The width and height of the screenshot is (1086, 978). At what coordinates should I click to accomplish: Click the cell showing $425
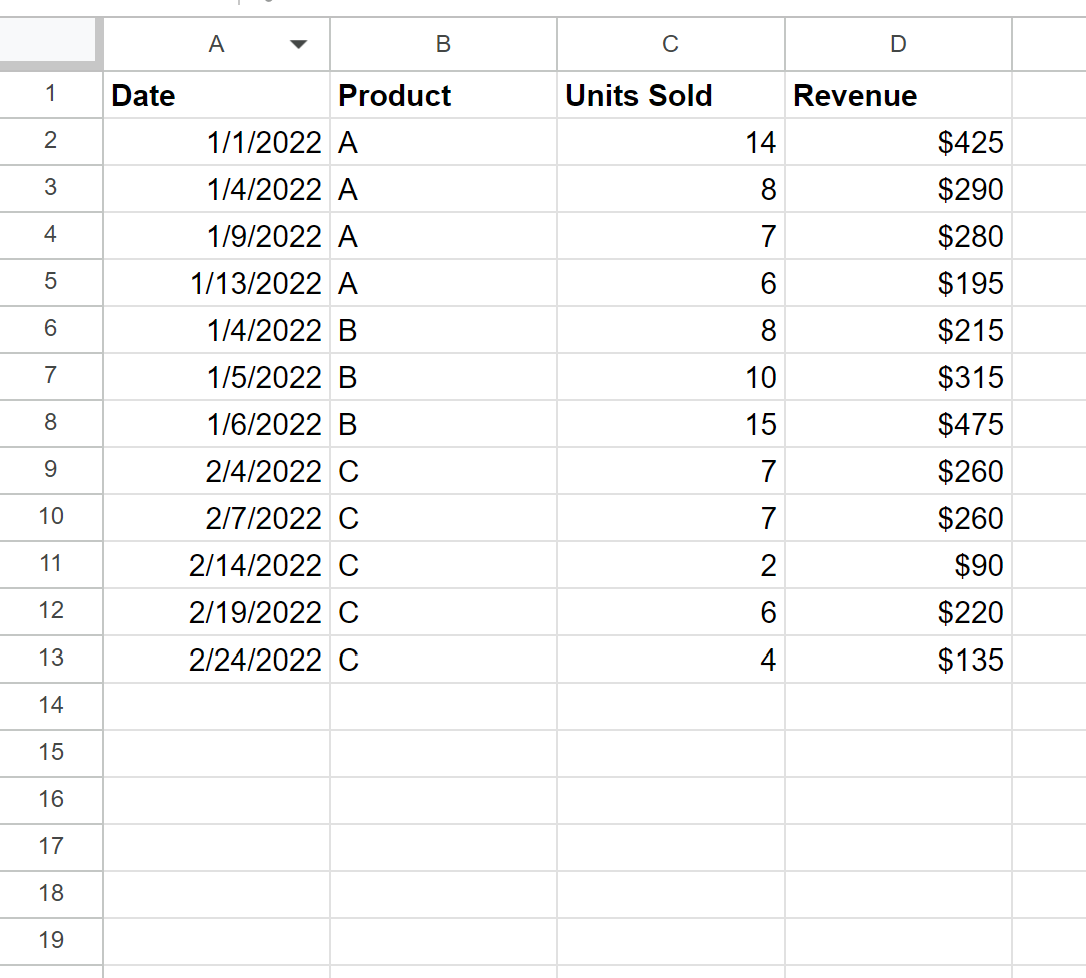click(x=897, y=142)
